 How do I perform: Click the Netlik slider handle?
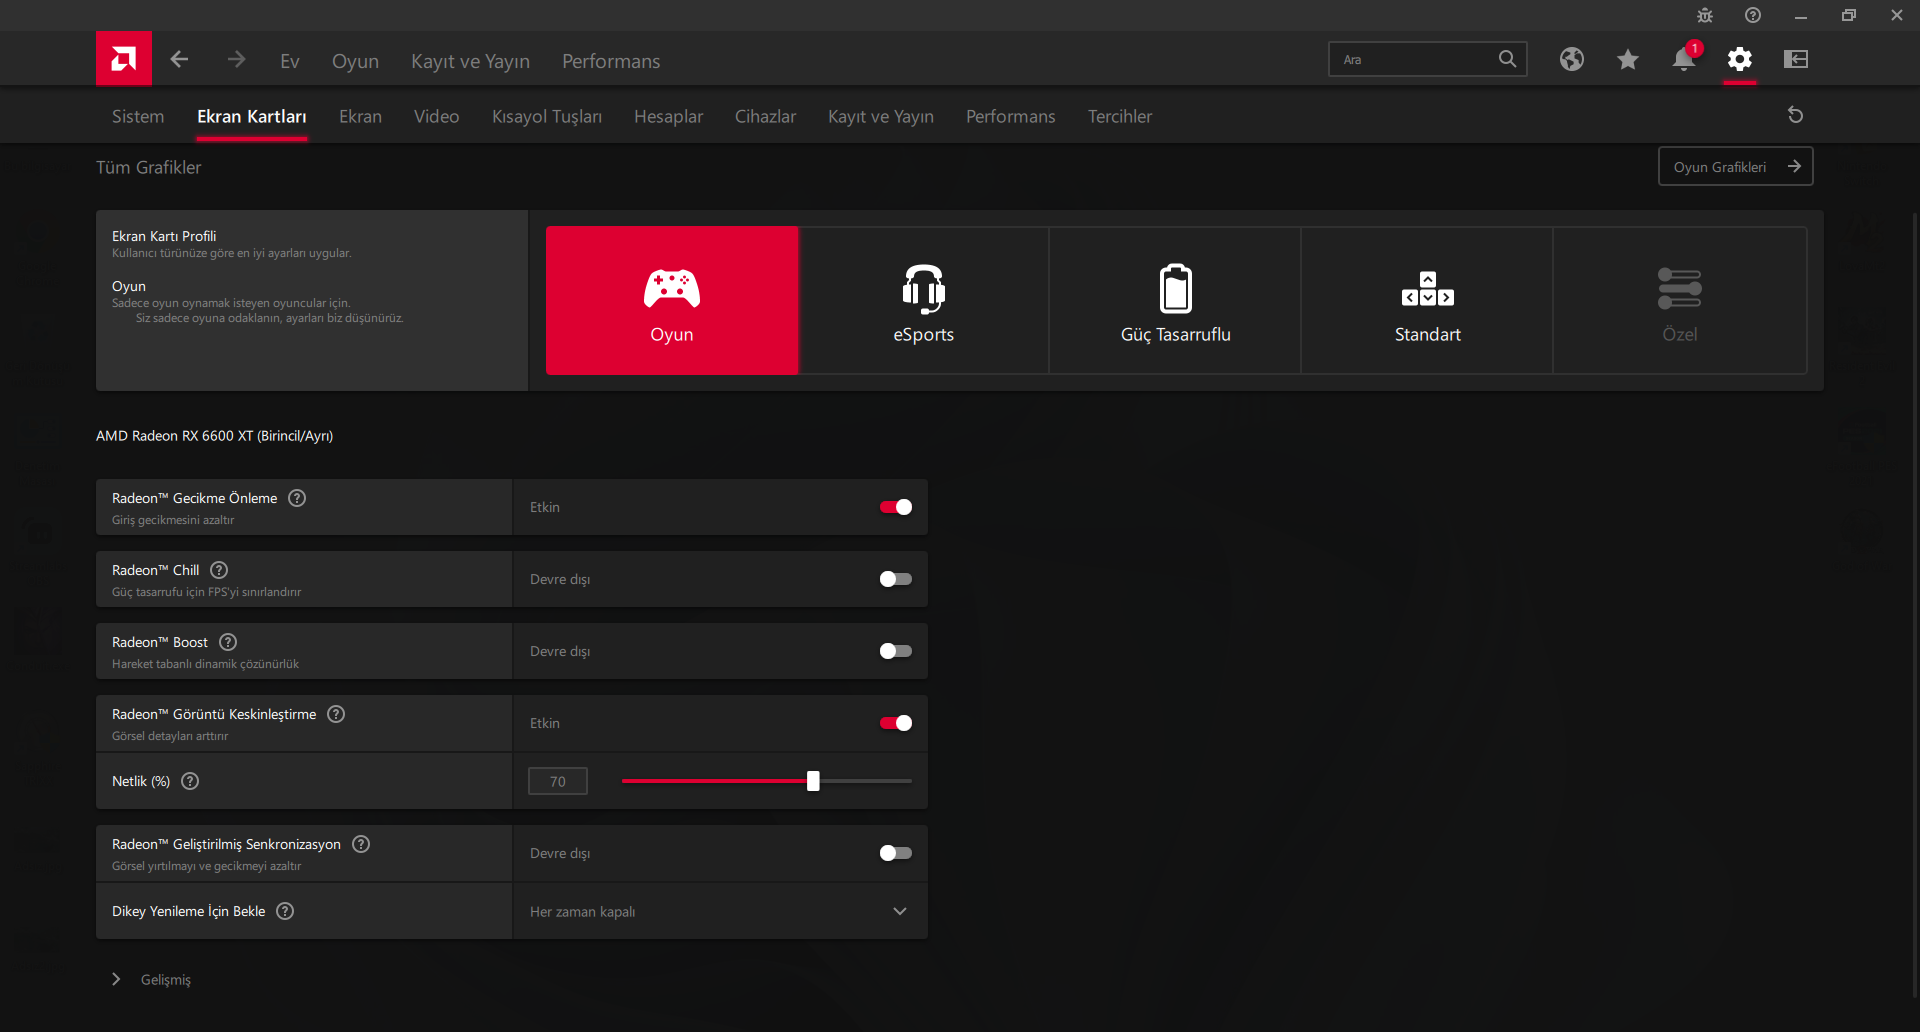(813, 781)
